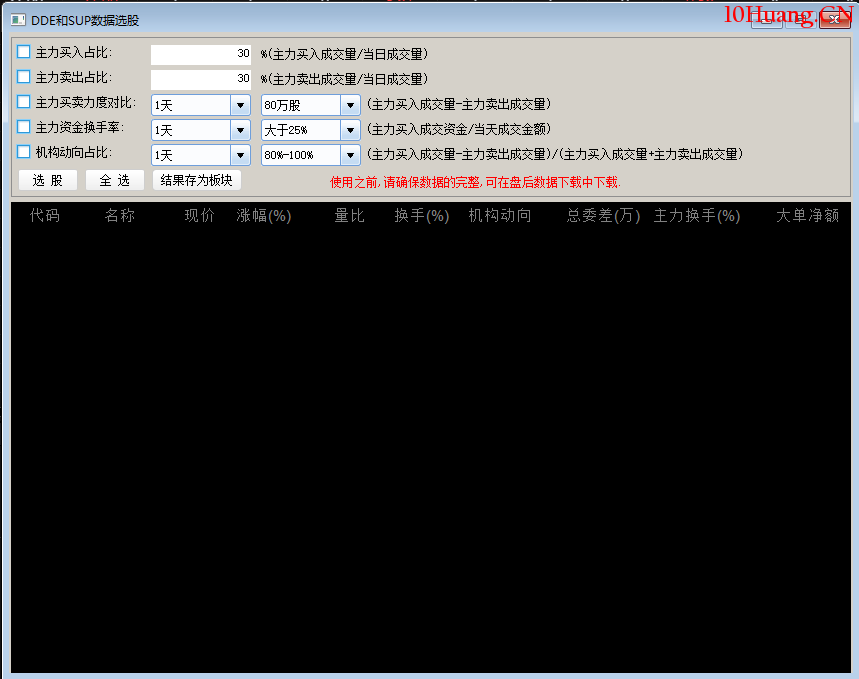The image size is (859, 679).
Task: Sort by the 名称 column header
Action: 120,215
